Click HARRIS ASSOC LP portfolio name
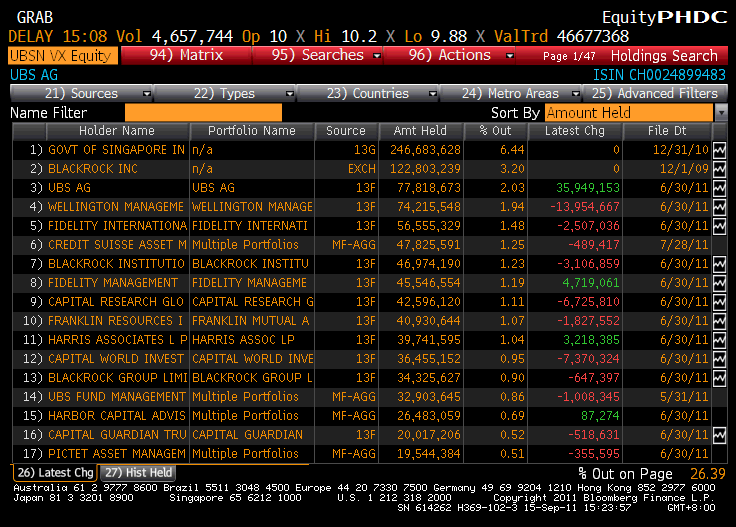The height and width of the screenshot is (527, 736). (243, 340)
